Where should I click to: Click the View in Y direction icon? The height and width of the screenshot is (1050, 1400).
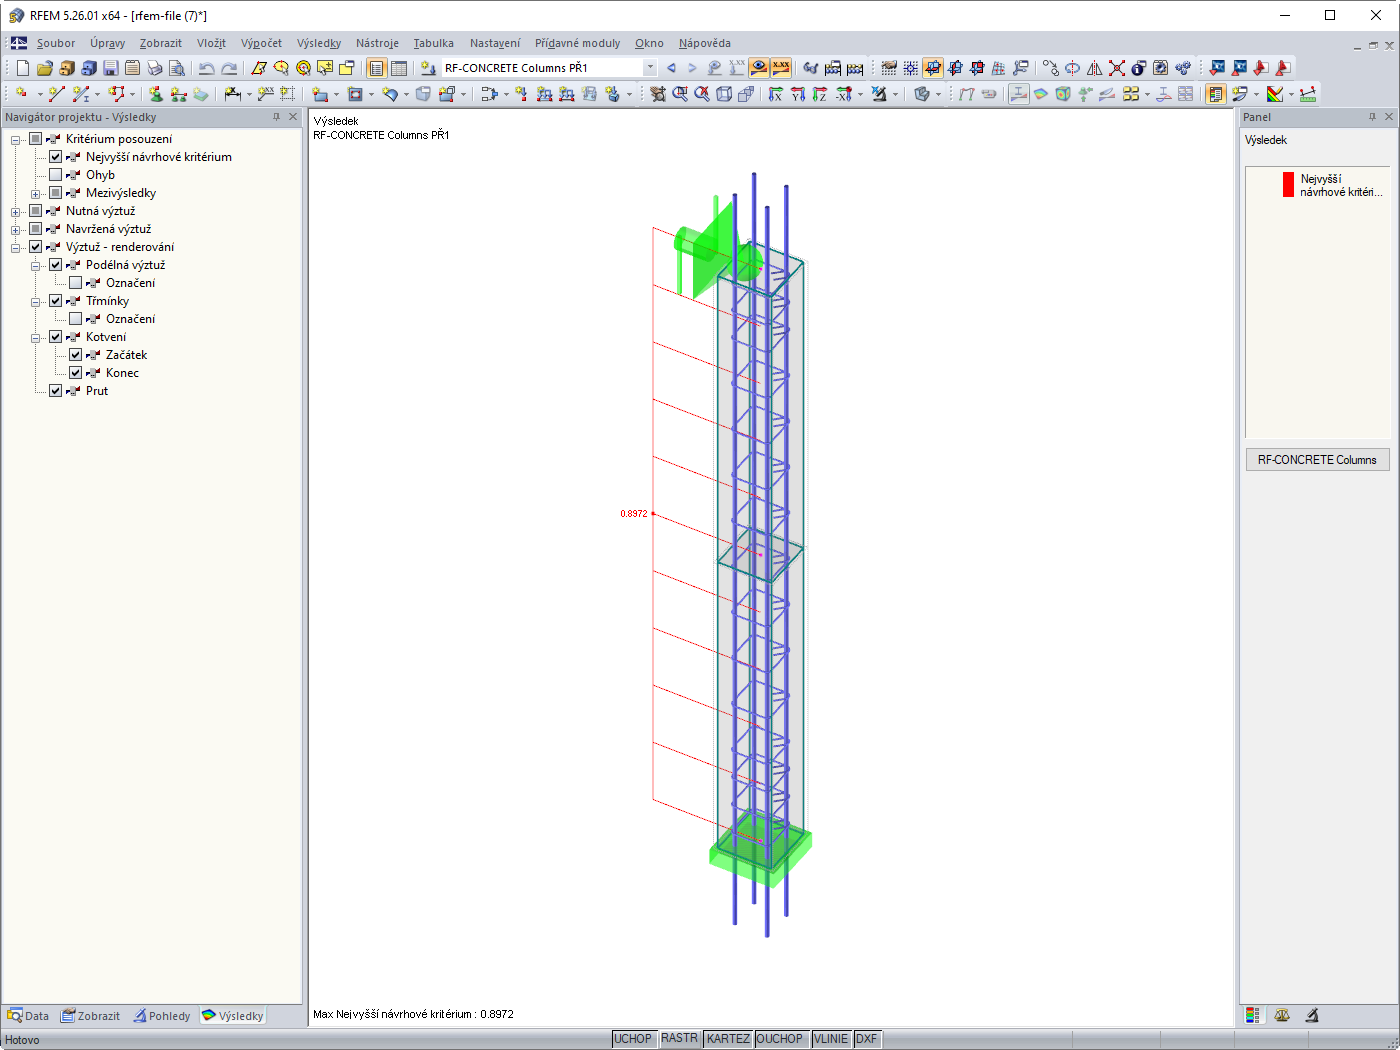(x=797, y=94)
